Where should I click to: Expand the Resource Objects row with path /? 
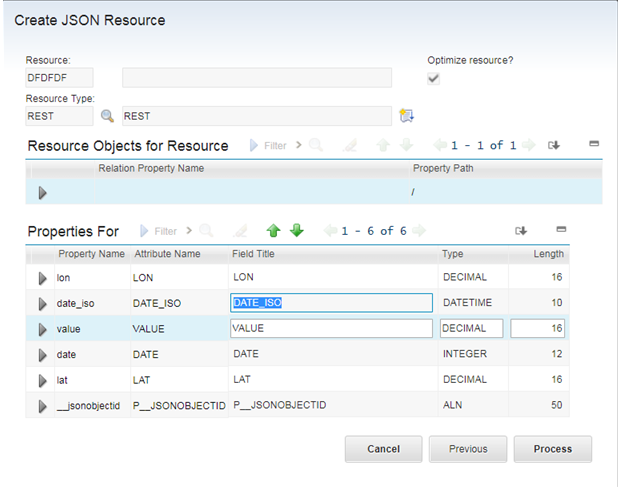click(x=43, y=193)
